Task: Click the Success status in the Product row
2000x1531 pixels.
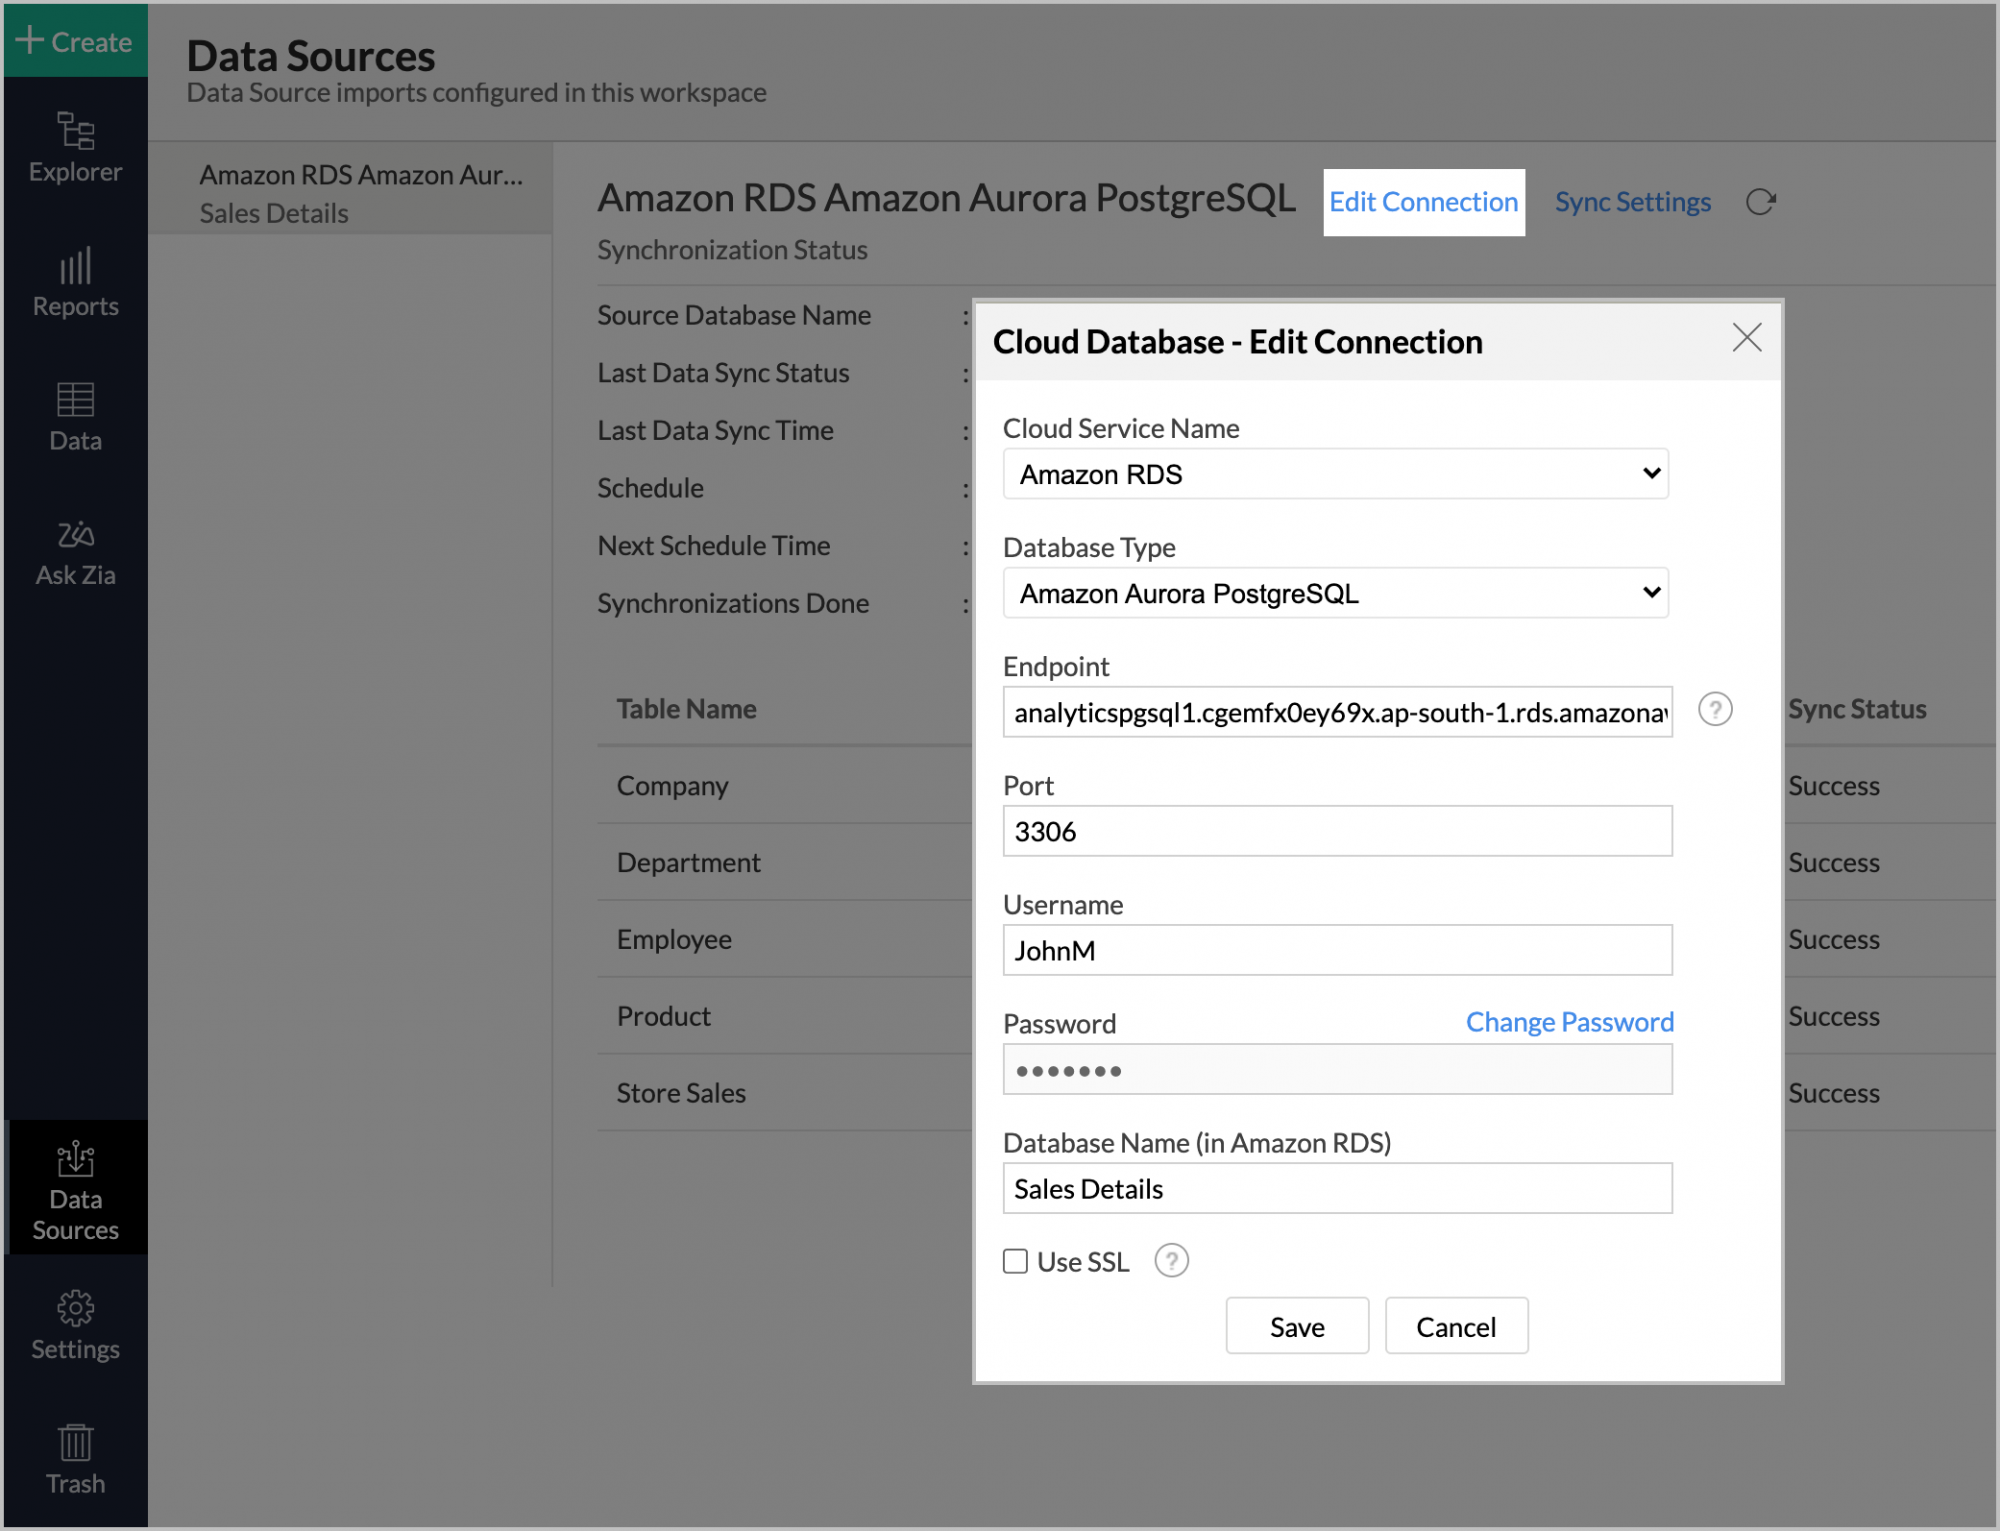Action: point(1833,1017)
